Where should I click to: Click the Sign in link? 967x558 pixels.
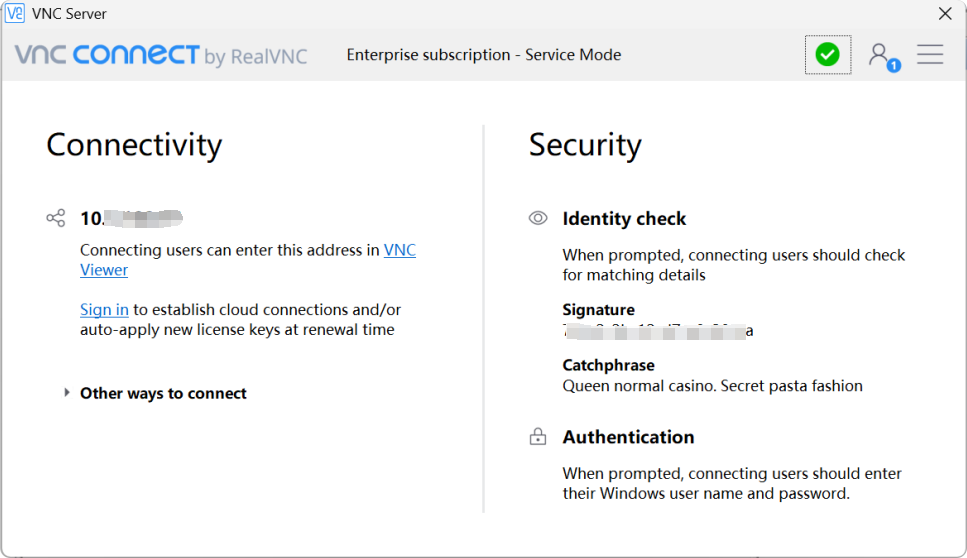(104, 310)
